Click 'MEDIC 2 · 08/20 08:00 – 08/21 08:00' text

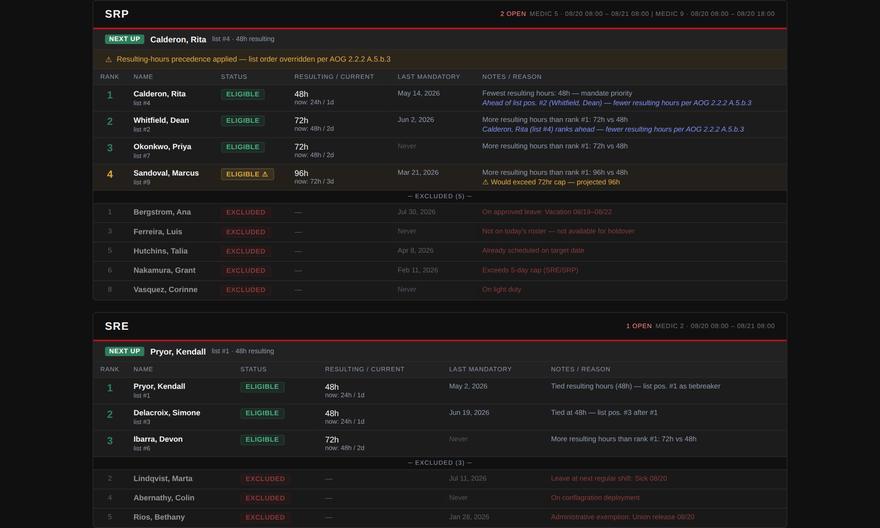point(715,326)
